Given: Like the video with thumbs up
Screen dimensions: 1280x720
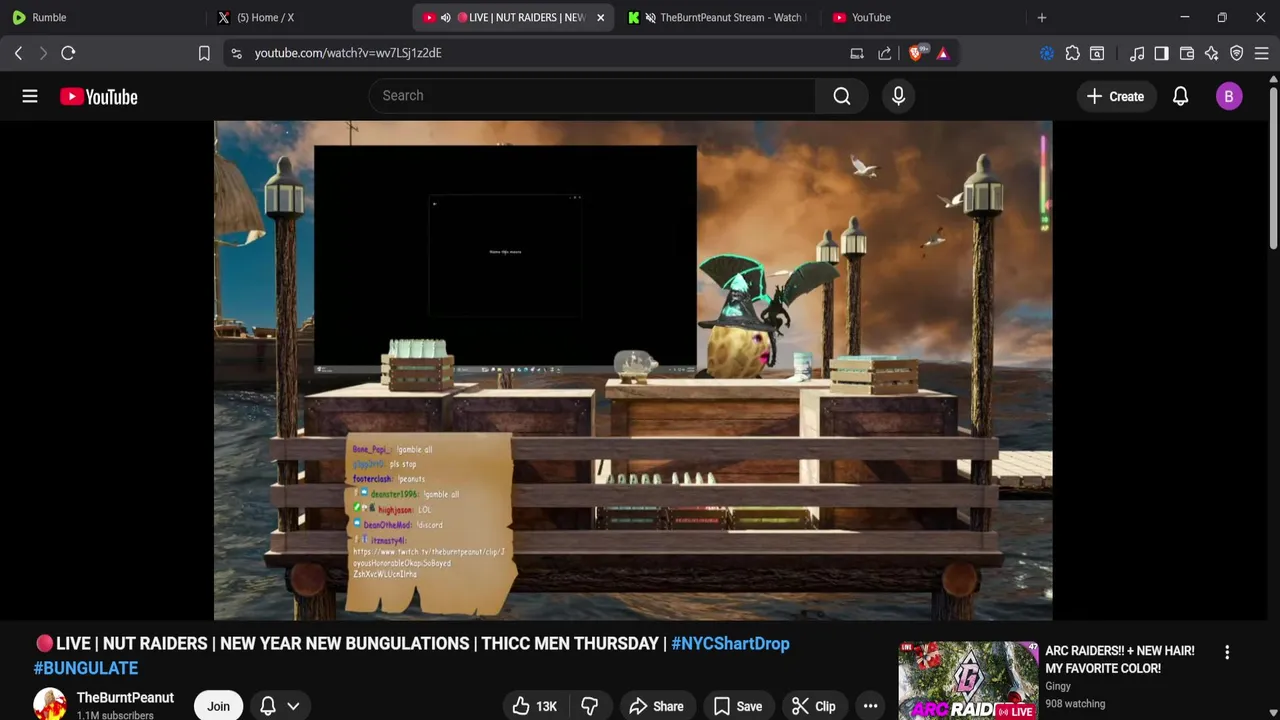Looking at the screenshot, I should click(x=535, y=706).
